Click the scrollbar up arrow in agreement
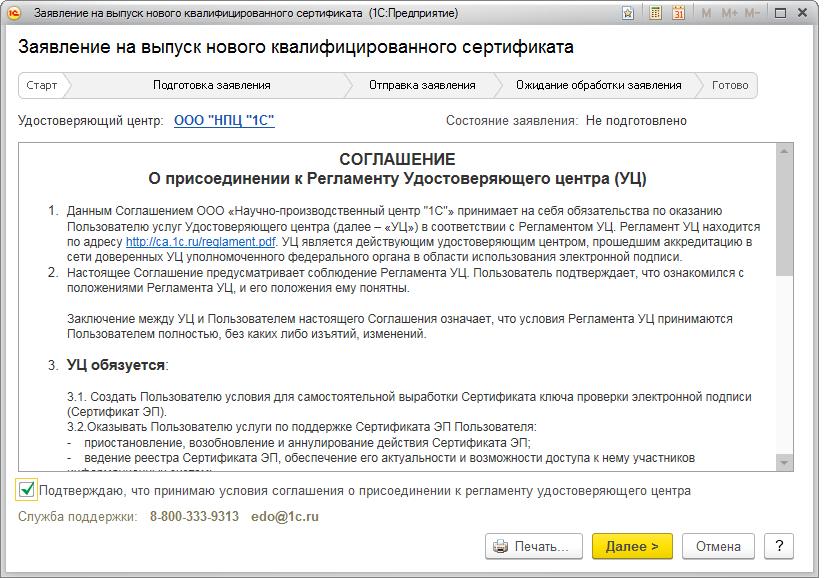This screenshot has height=578, width=833. [784, 151]
